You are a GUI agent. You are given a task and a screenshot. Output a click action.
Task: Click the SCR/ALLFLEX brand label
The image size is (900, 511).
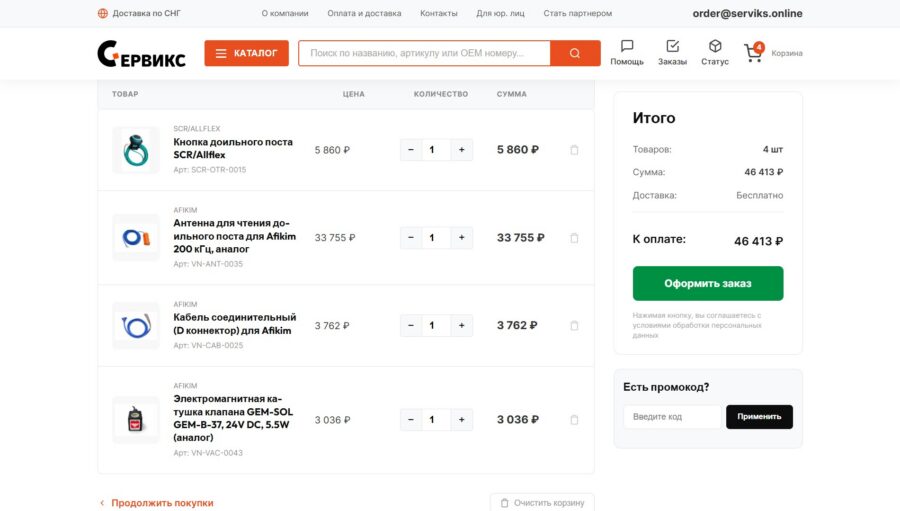point(197,129)
